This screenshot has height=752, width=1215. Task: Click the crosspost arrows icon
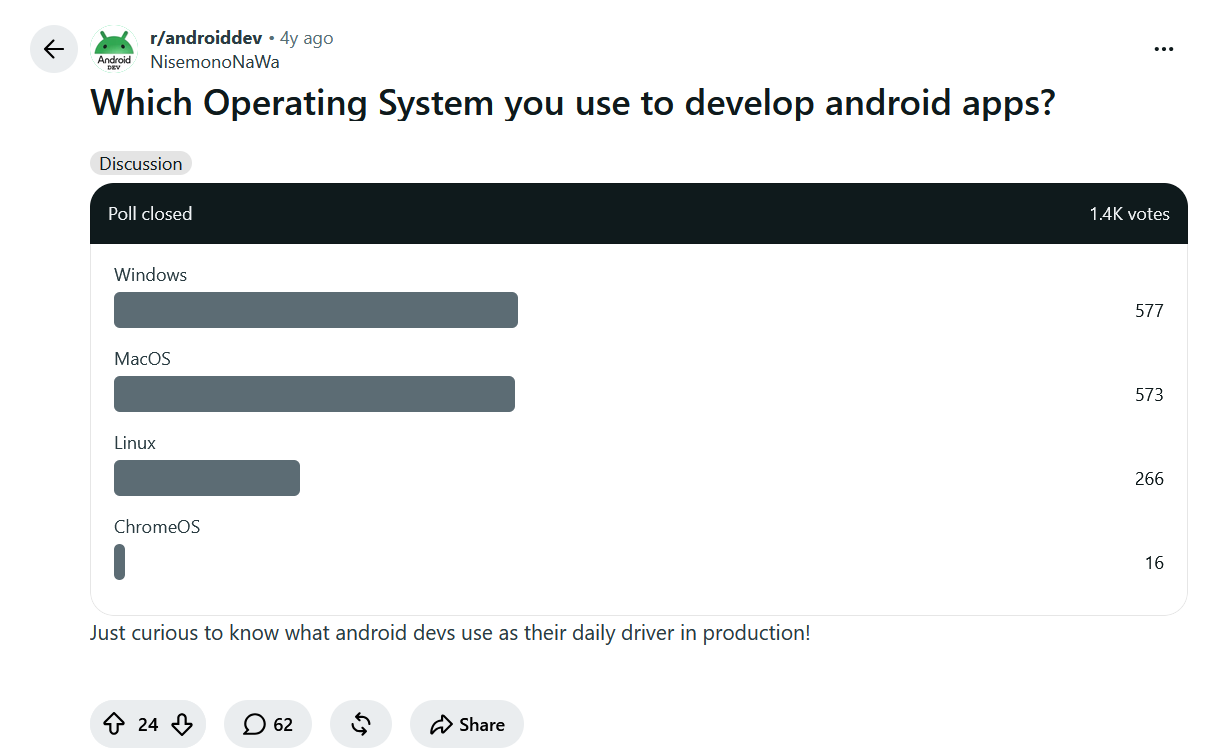point(361,725)
